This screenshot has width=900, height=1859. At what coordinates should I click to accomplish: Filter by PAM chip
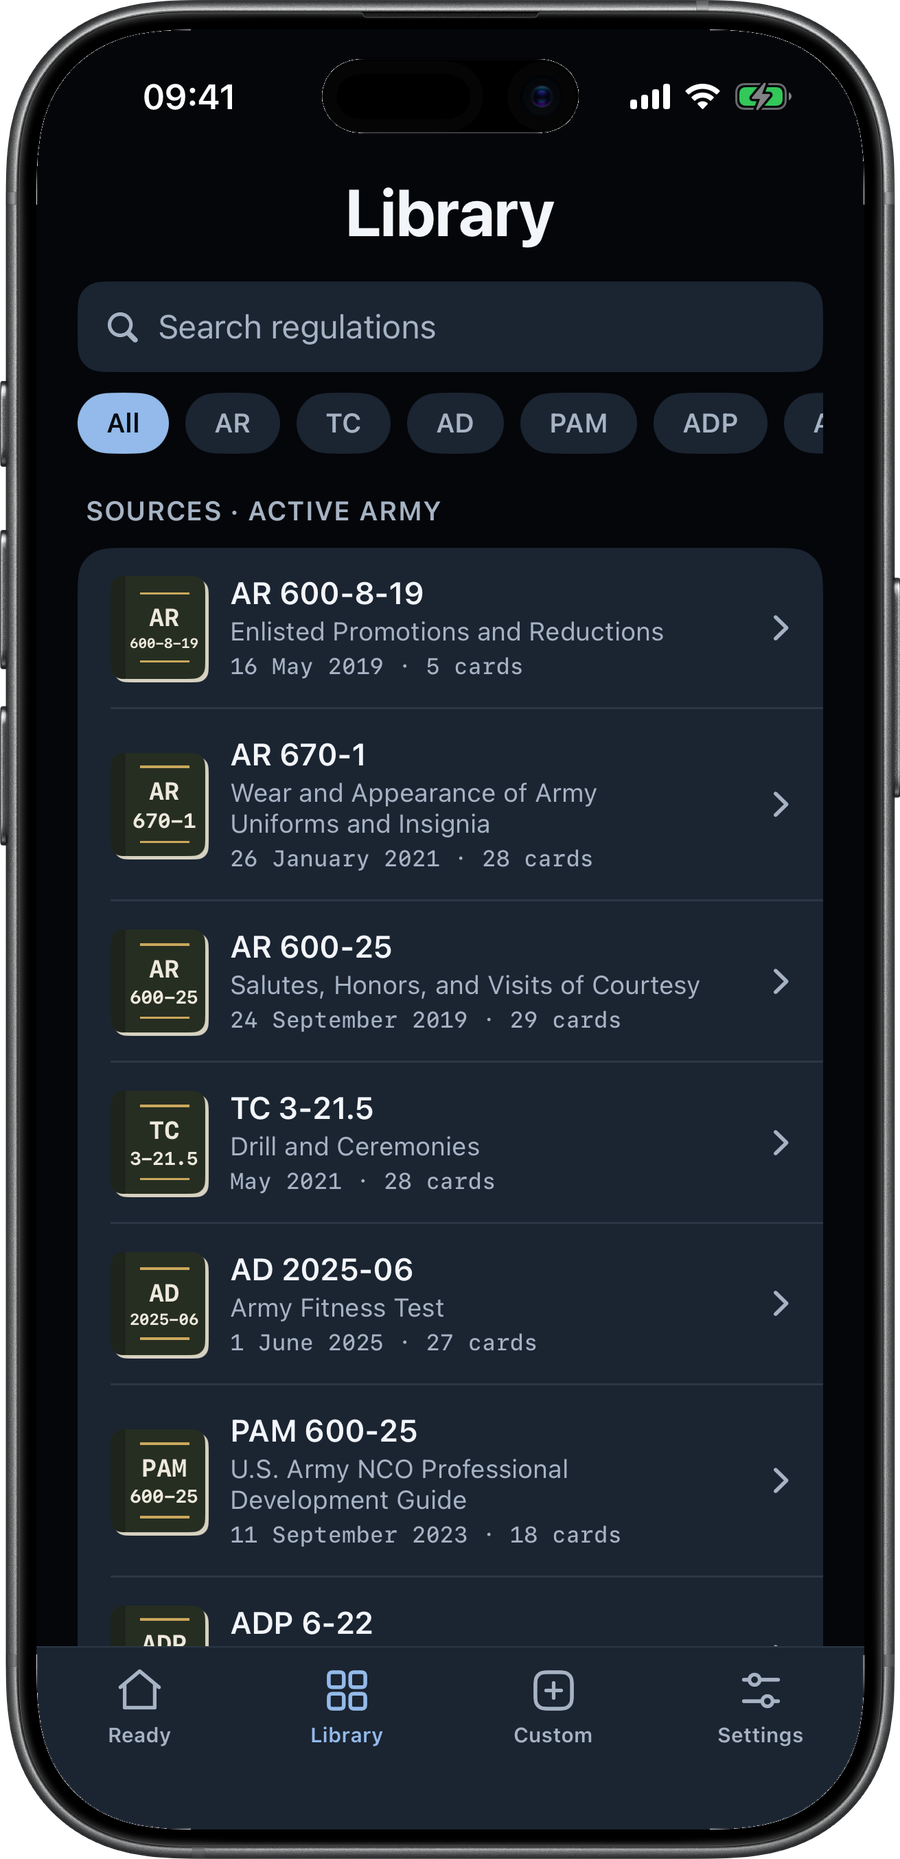click(x=578, y=423)
